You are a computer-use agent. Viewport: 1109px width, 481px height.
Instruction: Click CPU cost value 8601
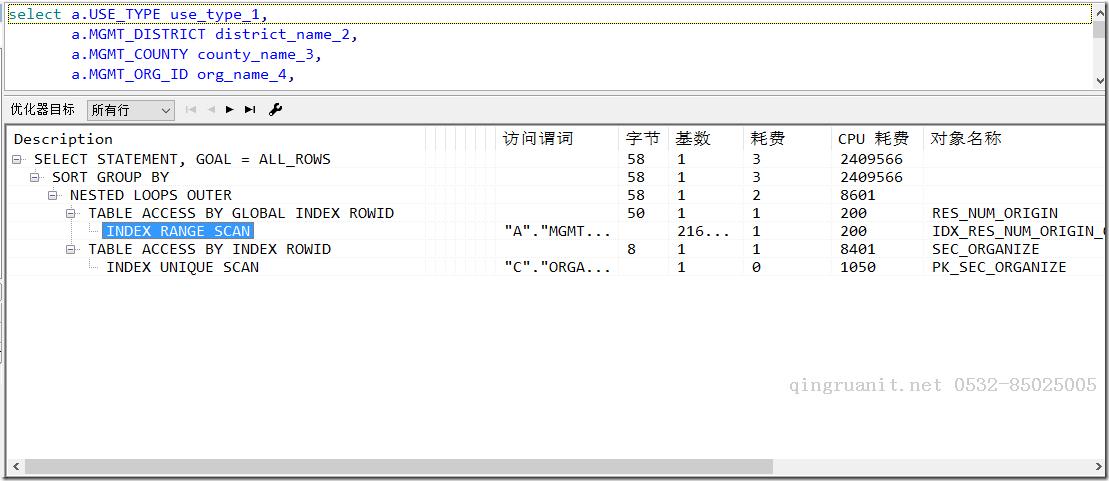click(x=858, y=195)
